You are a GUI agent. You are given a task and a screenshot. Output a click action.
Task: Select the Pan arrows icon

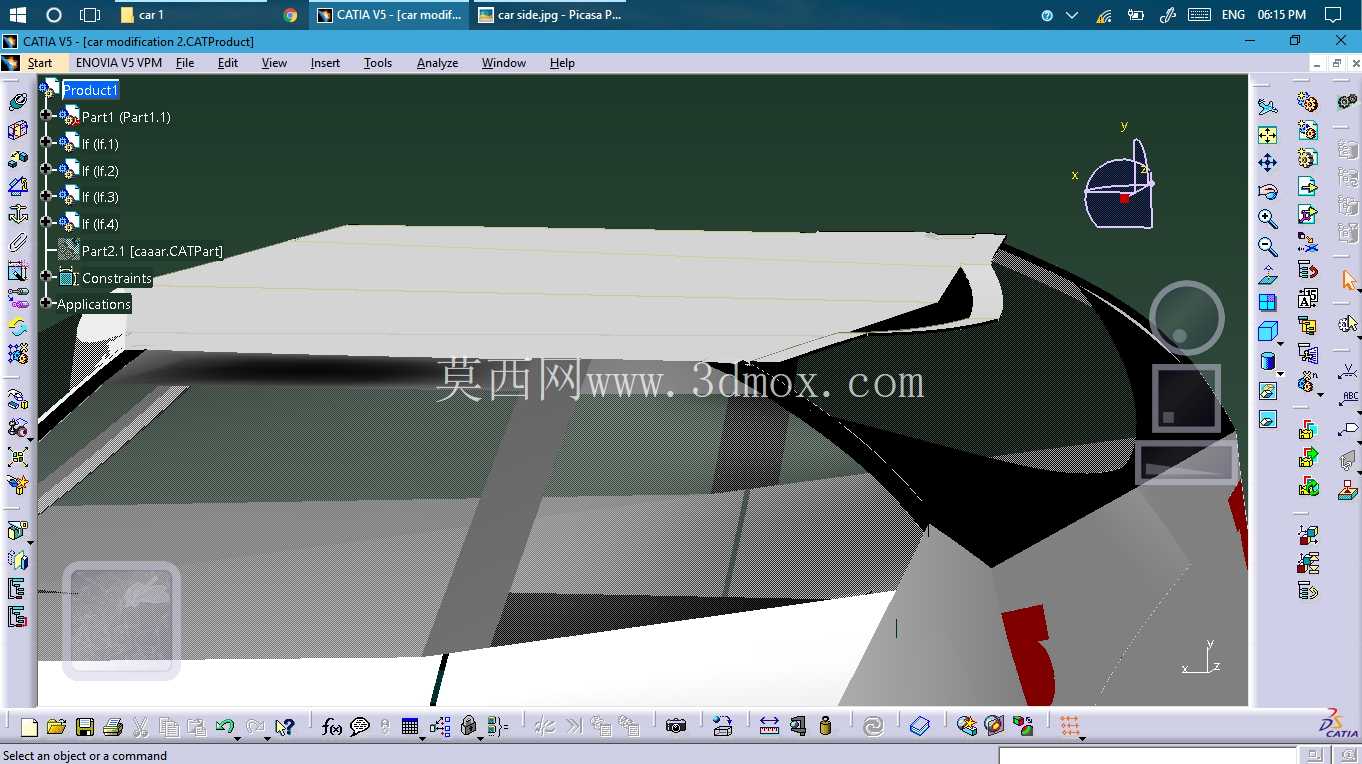(x=1268, y=163)
